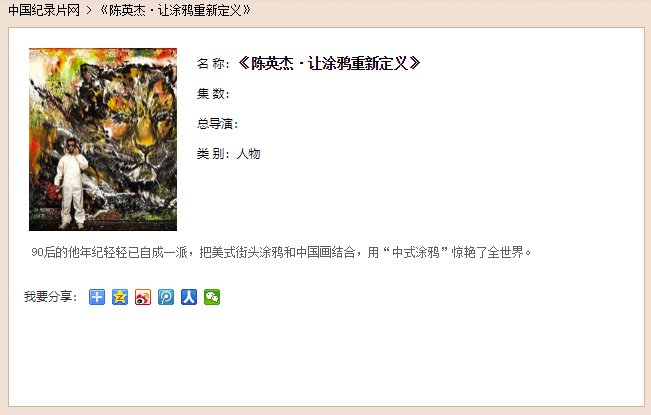This screenshot has width=651, height=415.
Task: Click the synopsis text starting with 90后的他
Action: tap(281, 252)
